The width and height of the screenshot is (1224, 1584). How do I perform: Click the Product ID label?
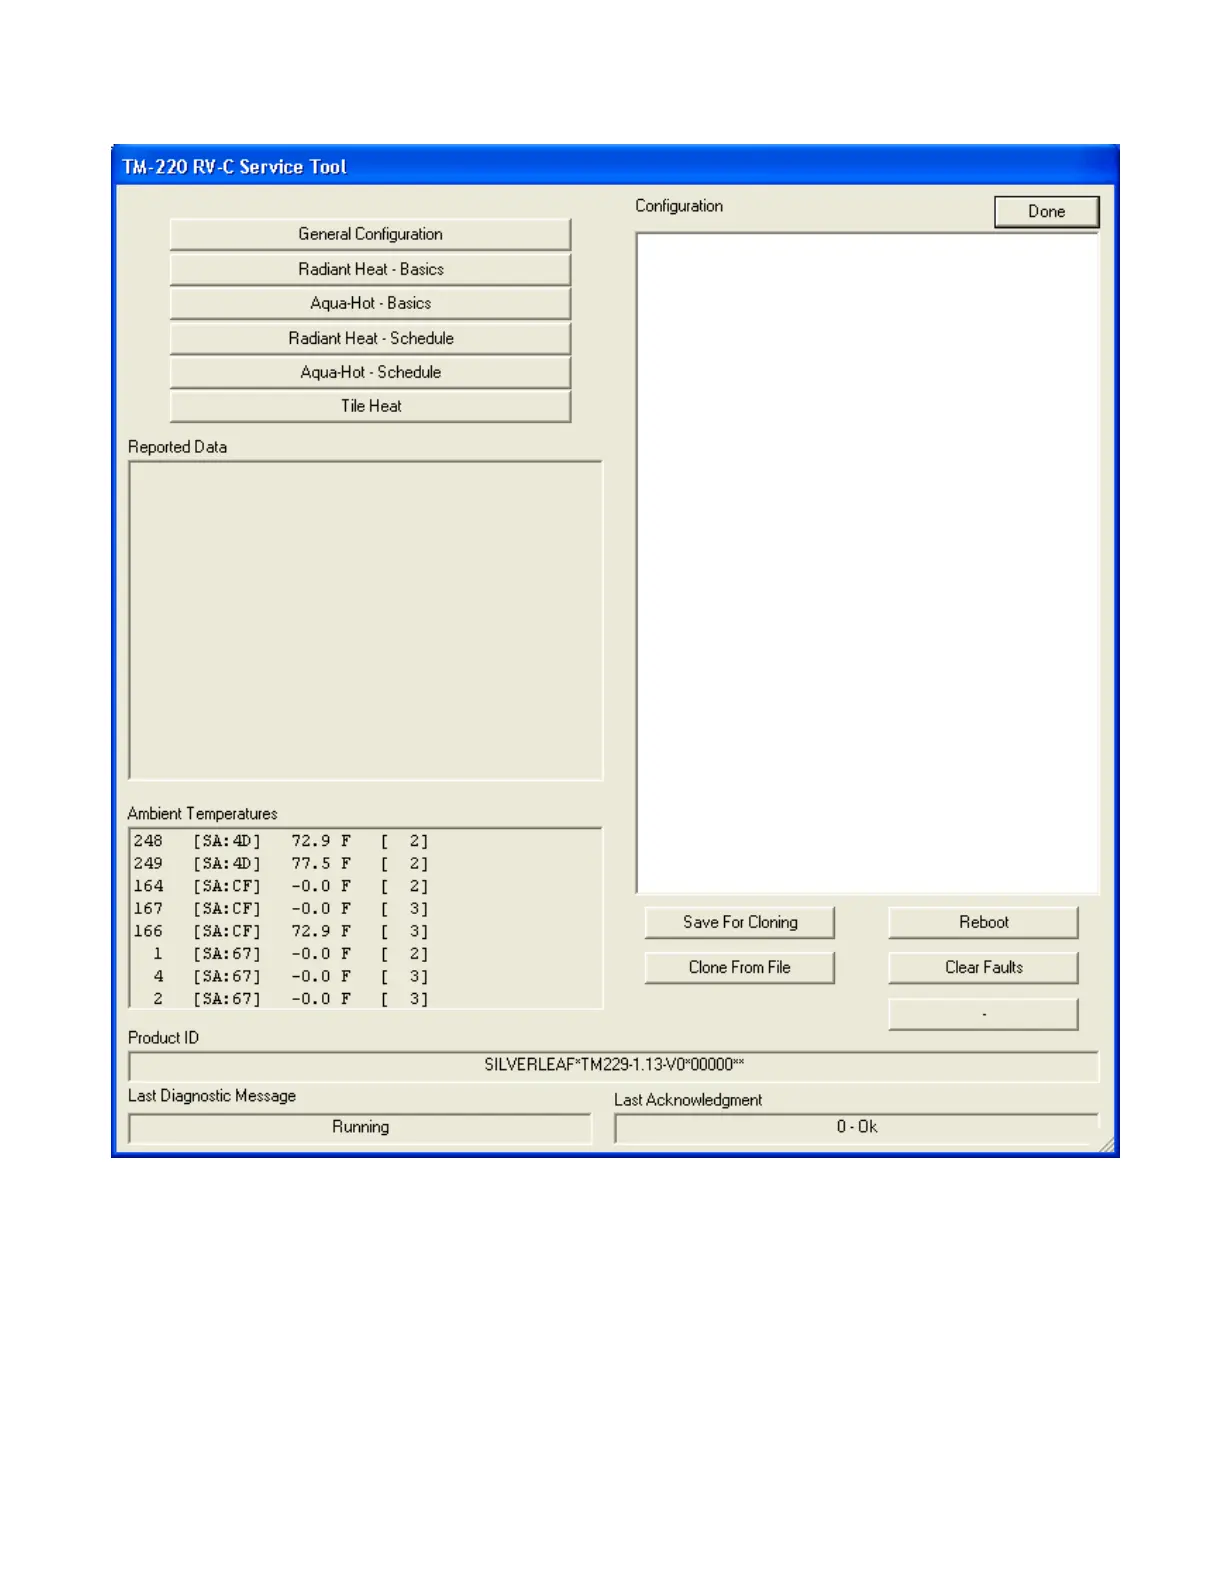point(163,1038)
